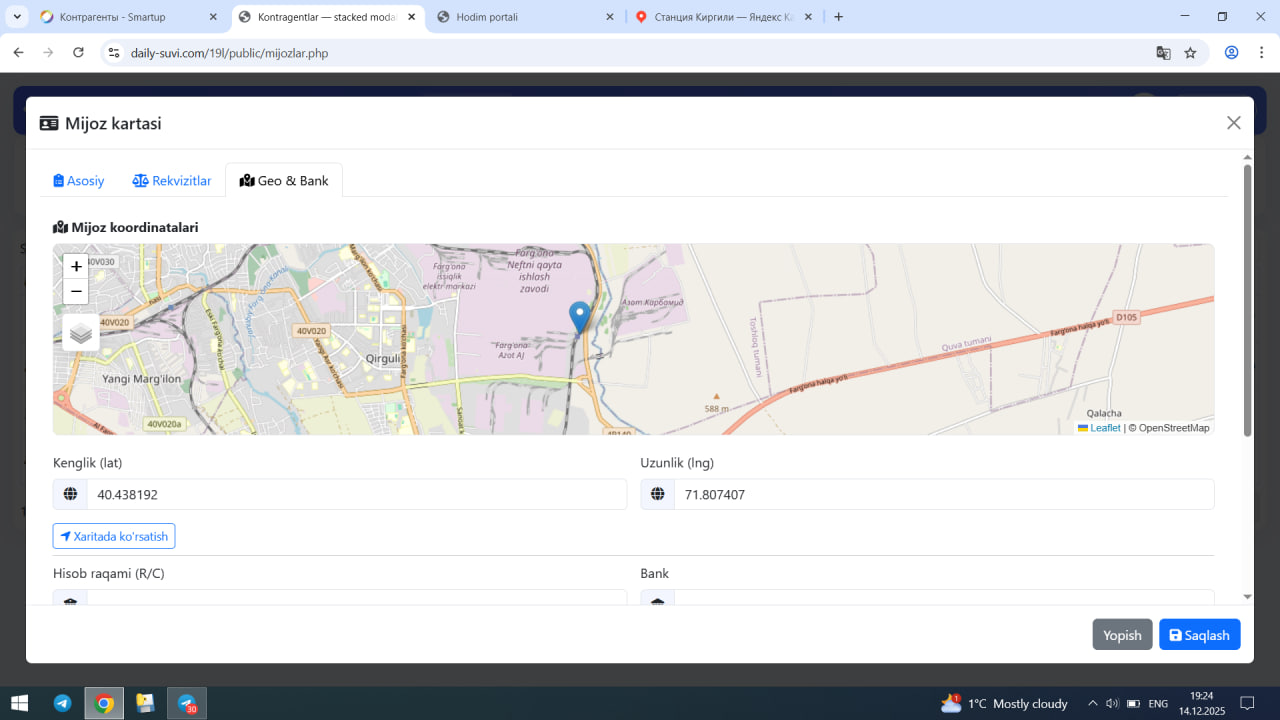Screen dimensions: 1280x720
Task: Close the Станция Киргили browser tab
Action: (x=808, y=17)
